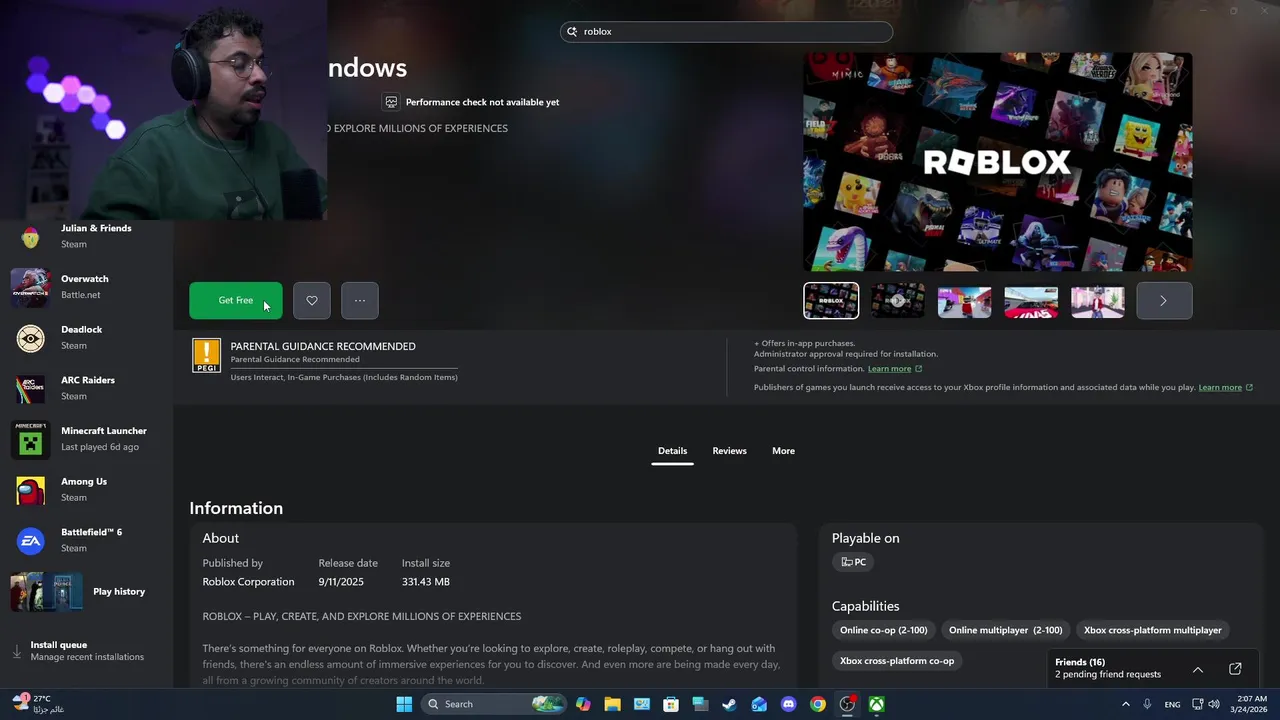Open the Xbox app taskbar icon
Viewport: 1280px width, 720px height.
point(876,704)
